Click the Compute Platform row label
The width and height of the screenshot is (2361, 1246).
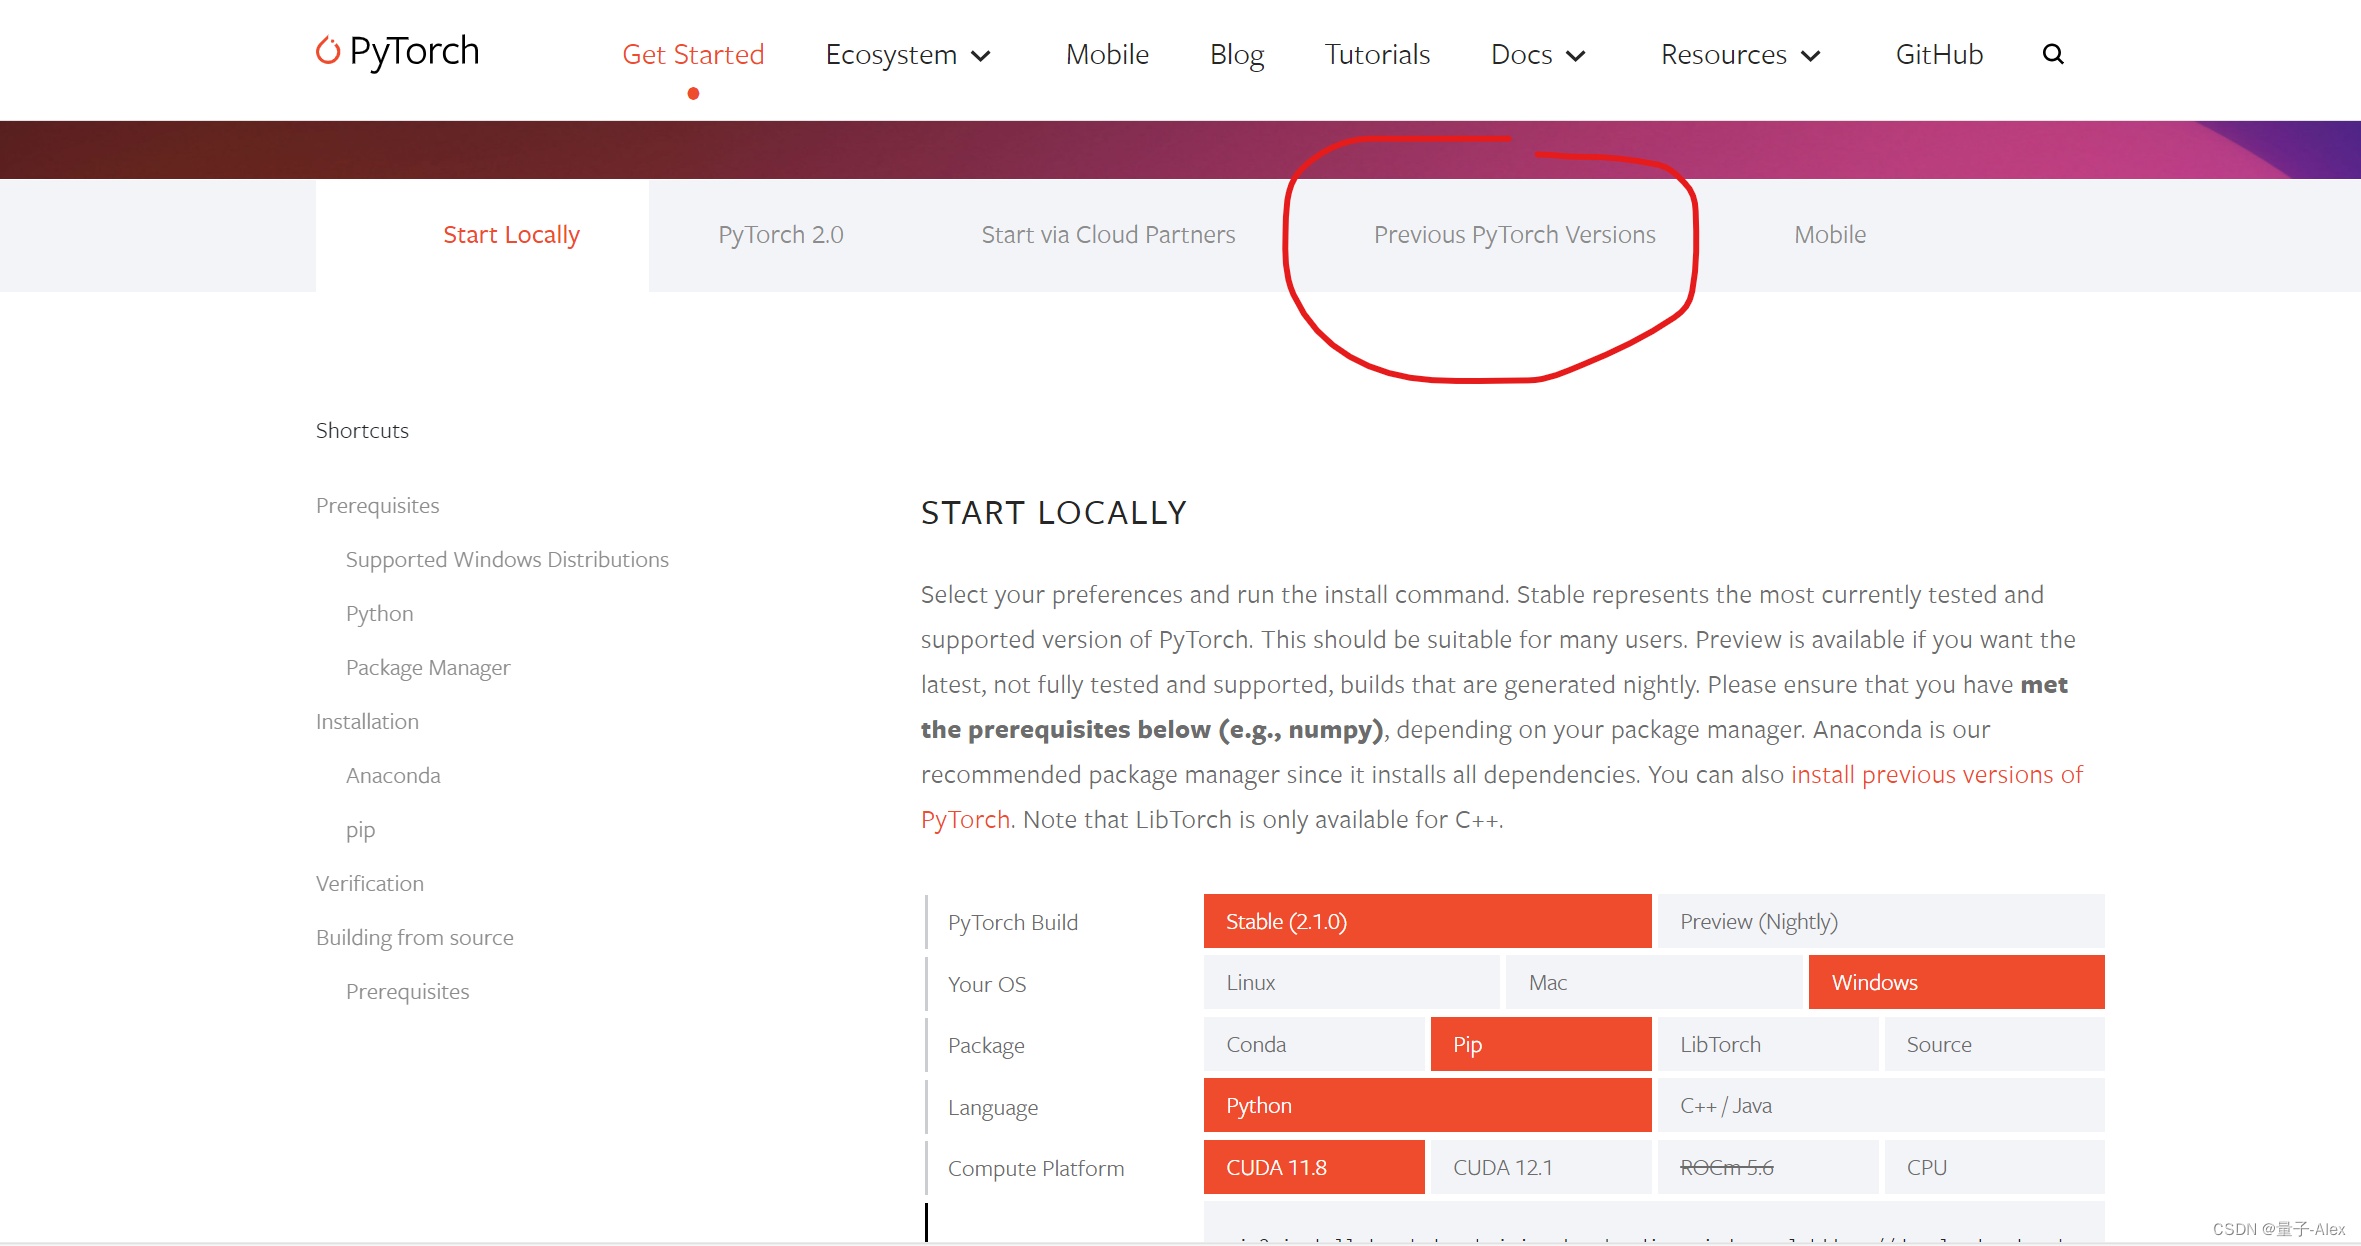(x=1036, y=1169)
